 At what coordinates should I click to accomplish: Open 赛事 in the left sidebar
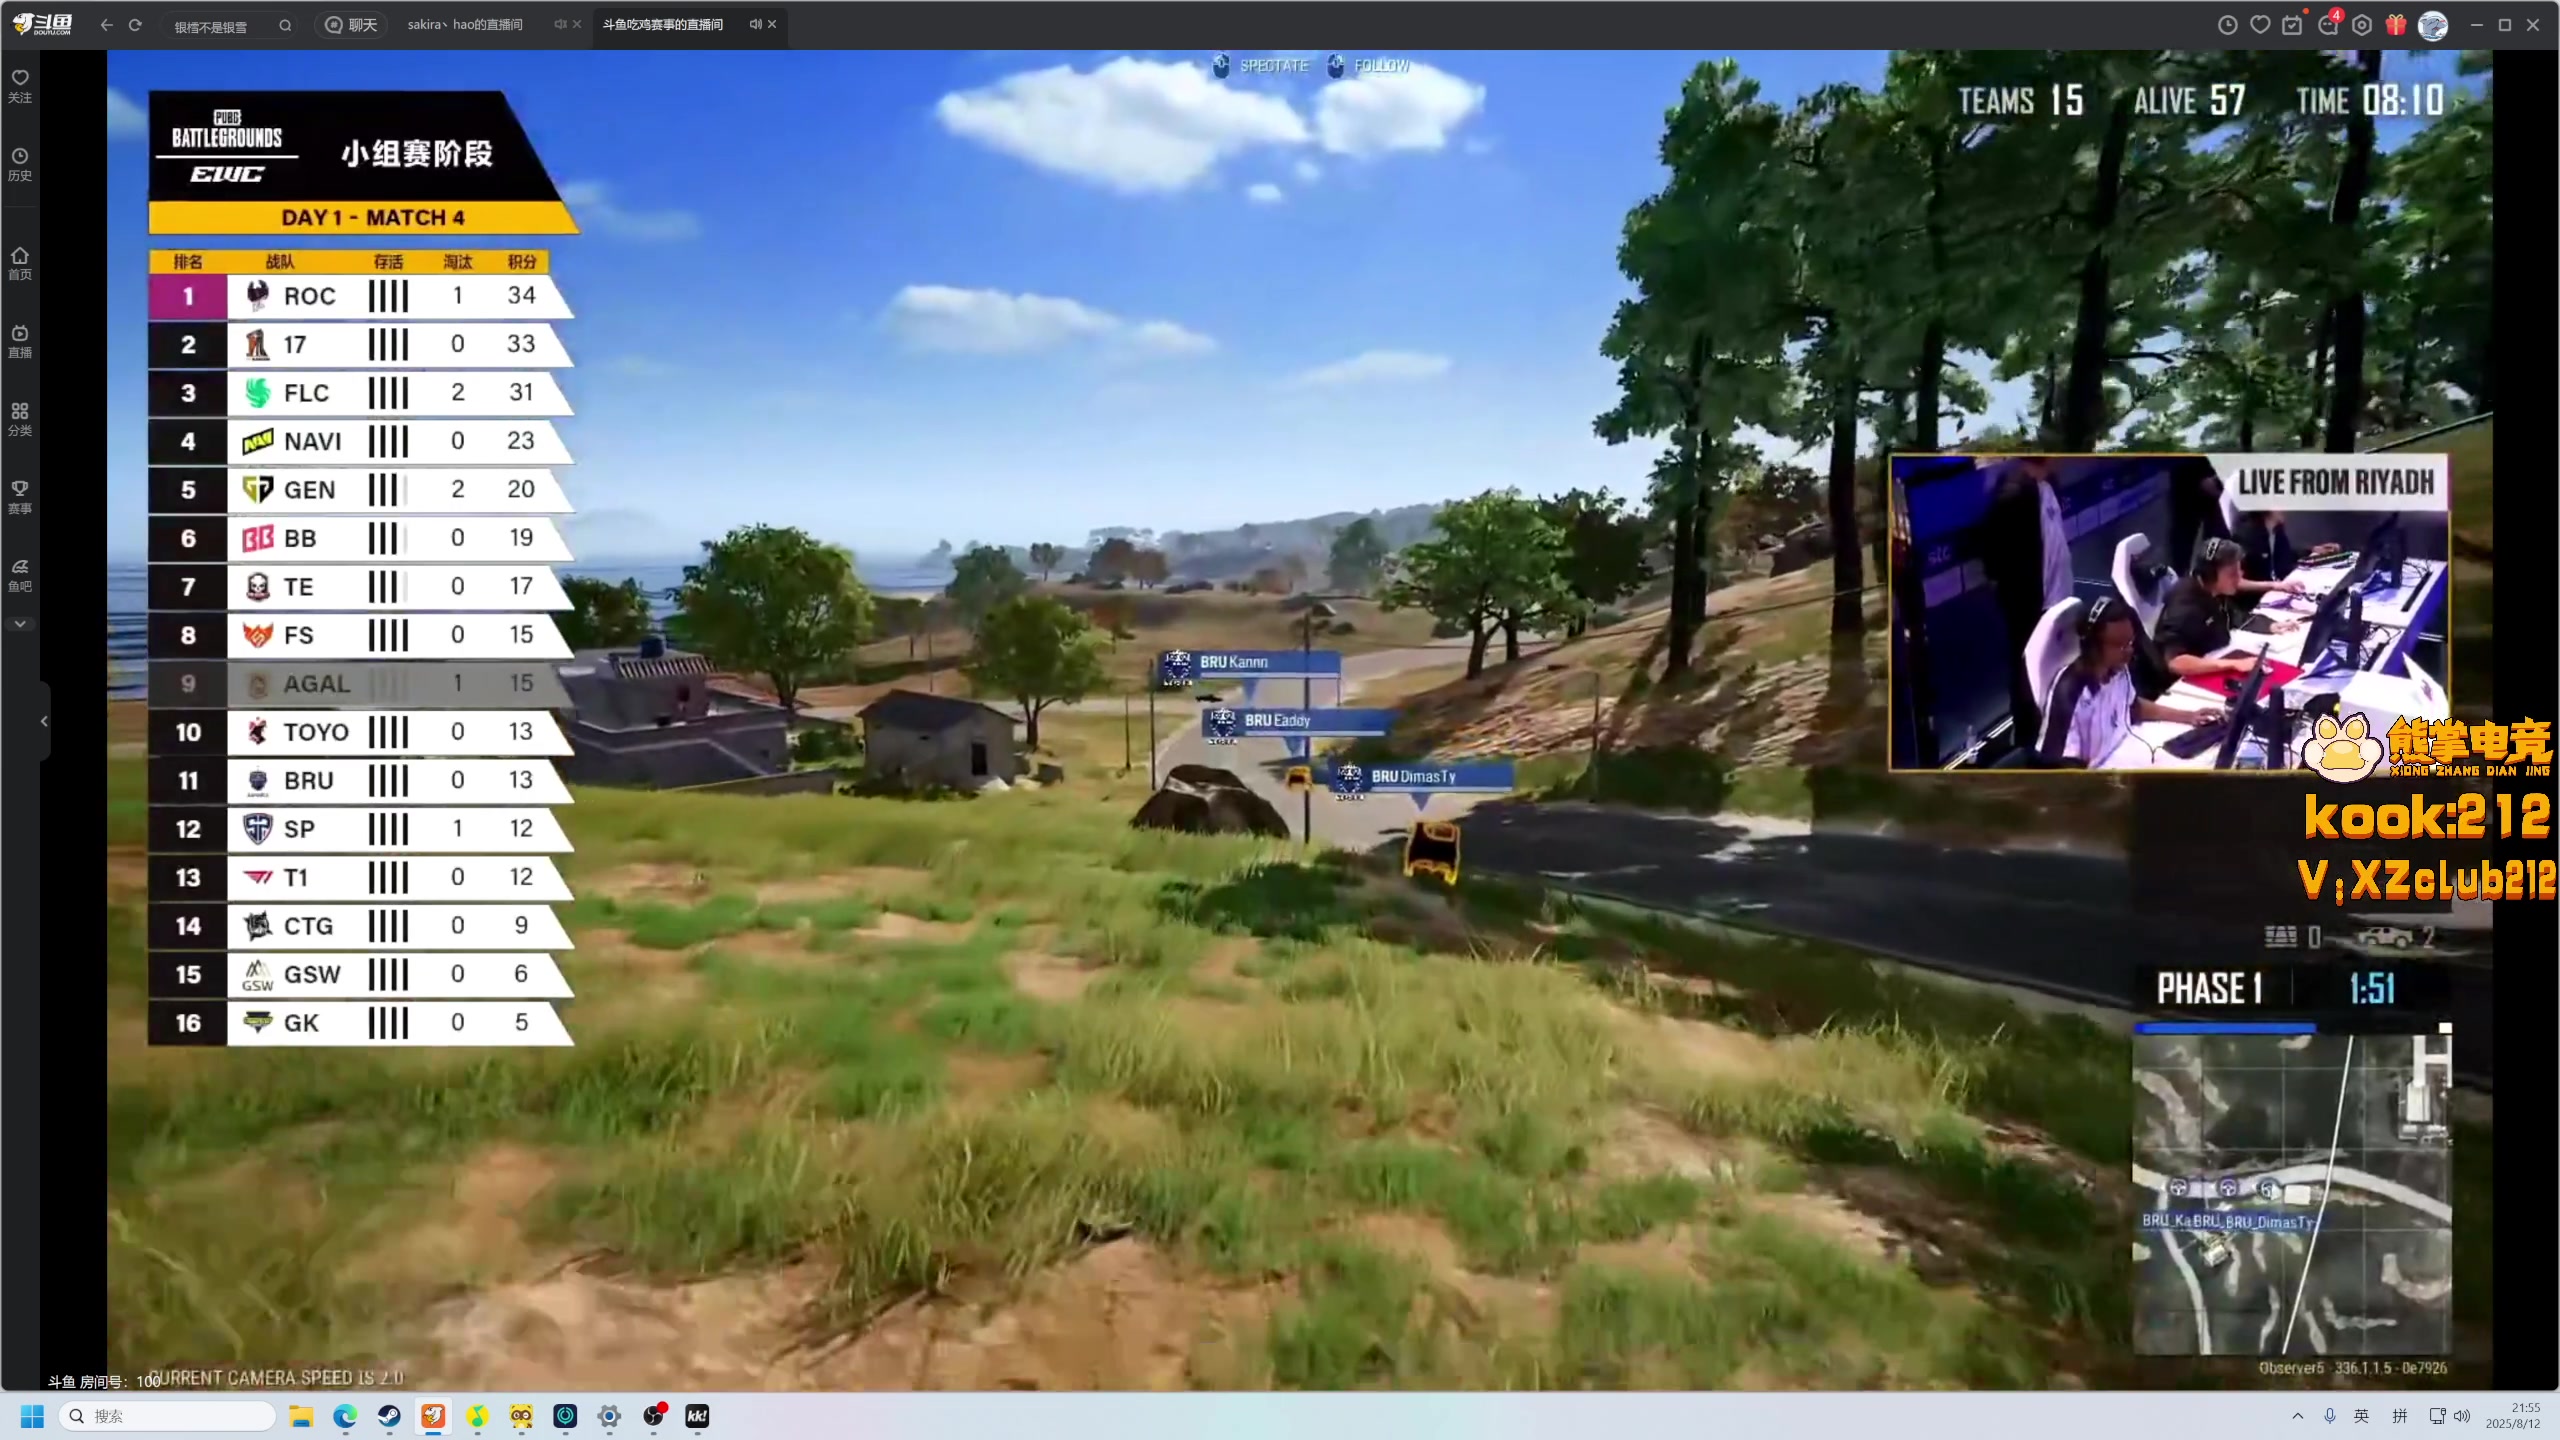pyautogui.click(x=20, y=498)
